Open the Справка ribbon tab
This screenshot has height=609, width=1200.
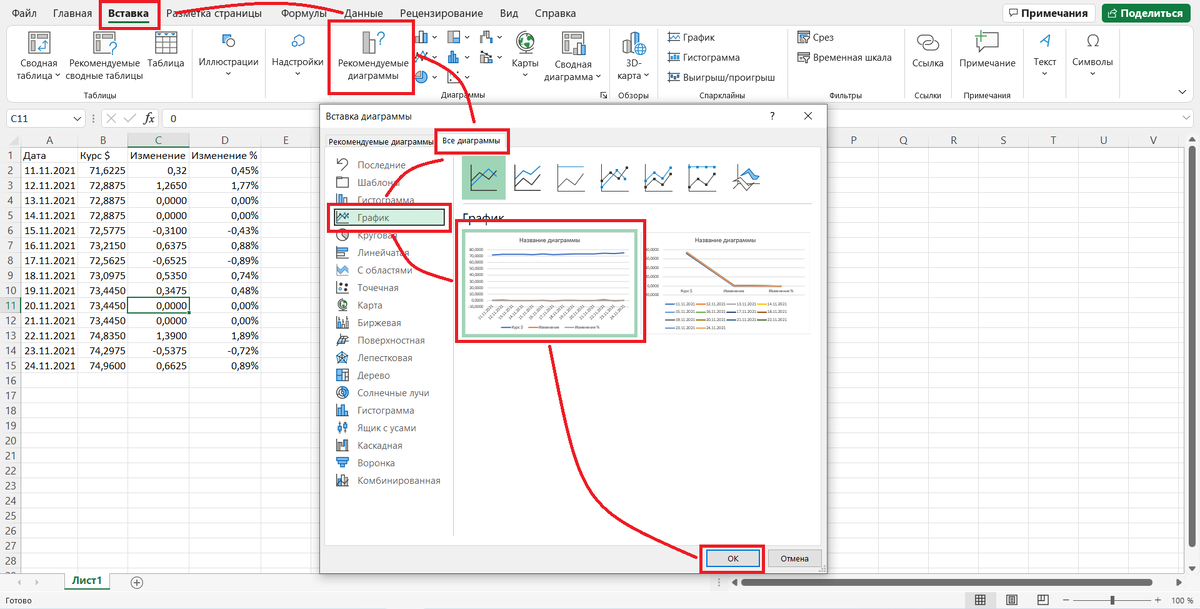pyautogui.click(x=555, y=14)
